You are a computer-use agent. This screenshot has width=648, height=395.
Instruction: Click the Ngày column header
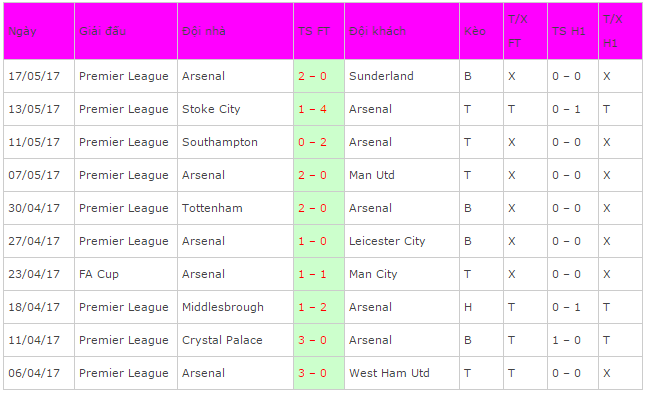pos(39,31)
